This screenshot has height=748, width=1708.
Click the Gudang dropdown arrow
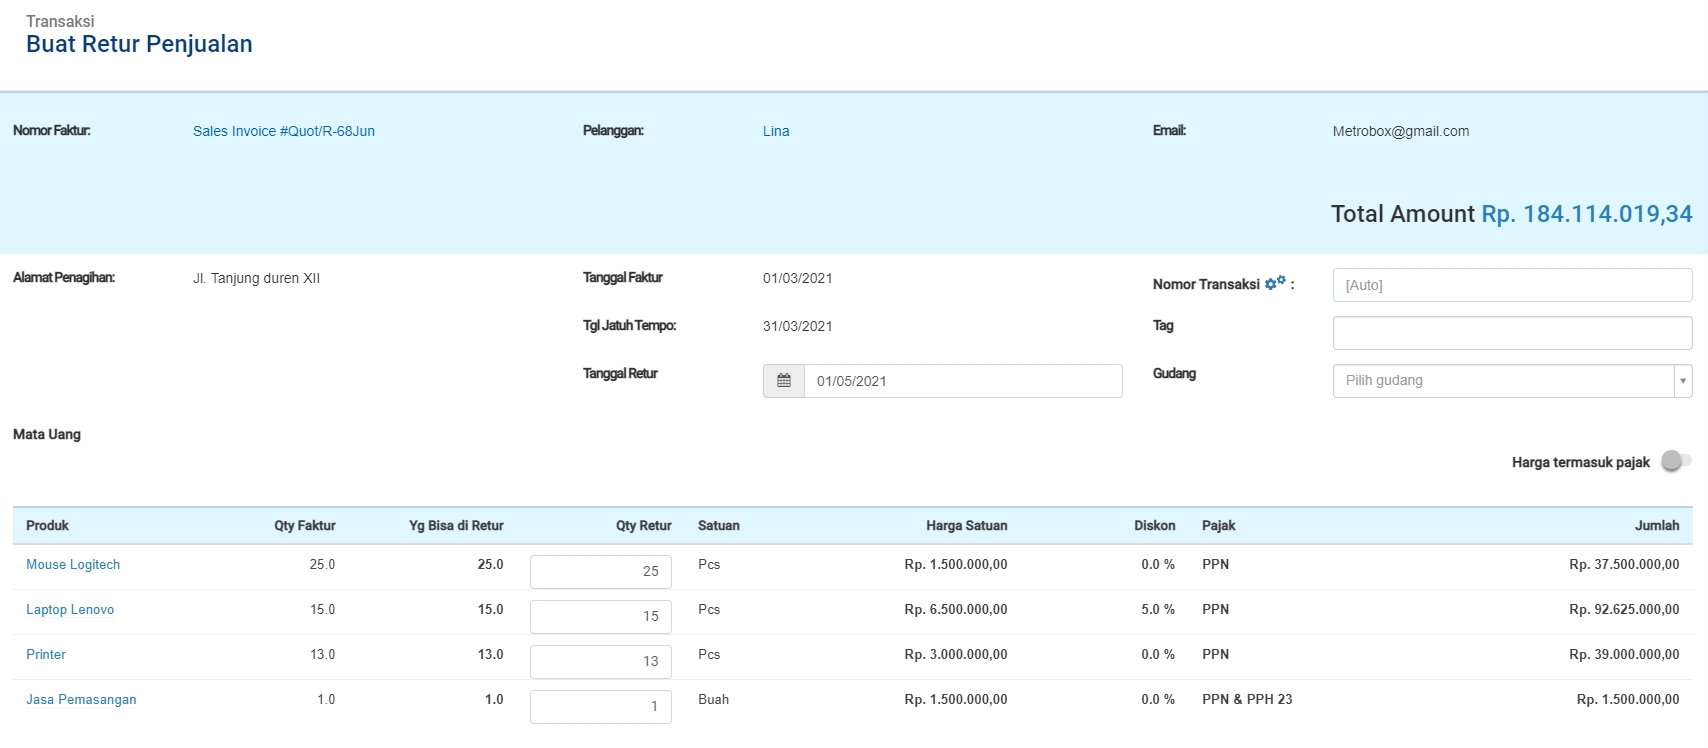click(1683, 381)
